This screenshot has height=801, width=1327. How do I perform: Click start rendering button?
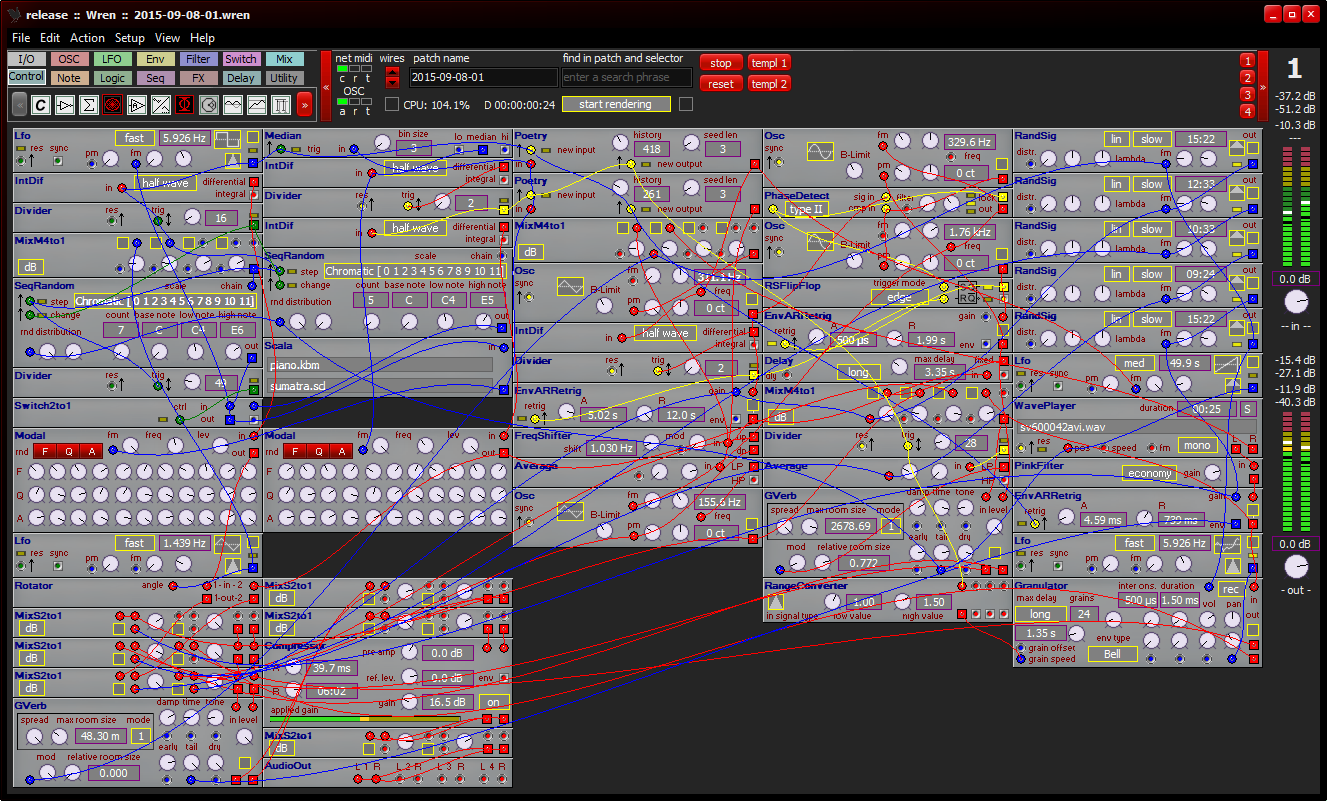(615, 104)
